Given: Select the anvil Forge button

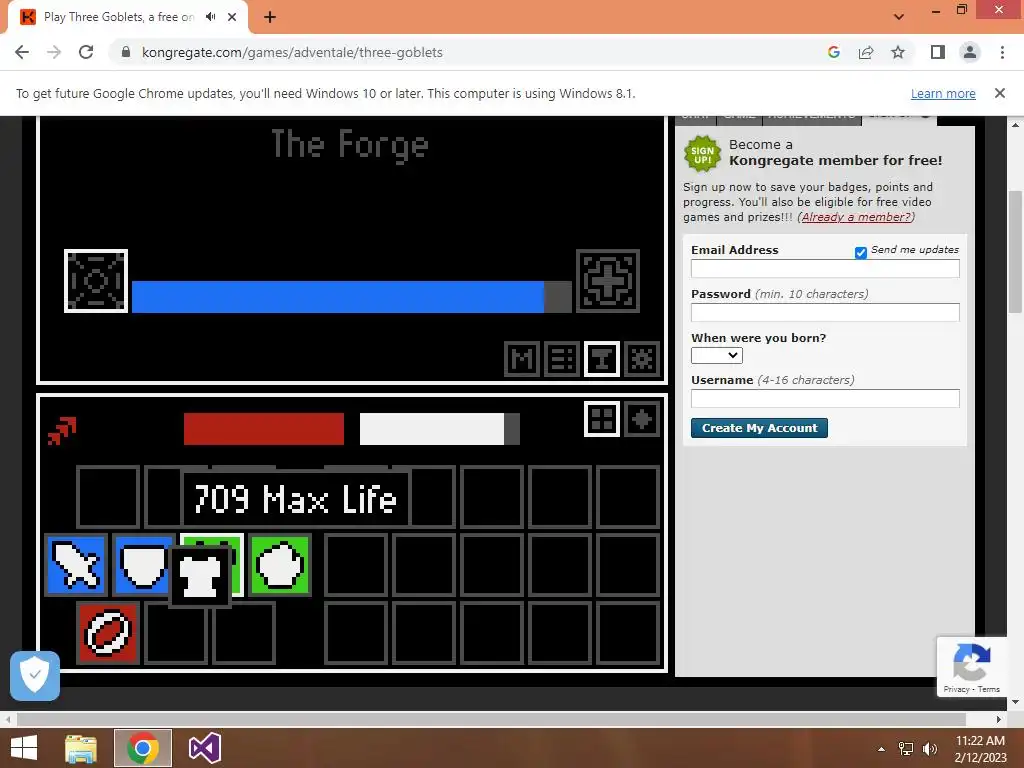Looking at the screenshot, I should coord(601,359).
